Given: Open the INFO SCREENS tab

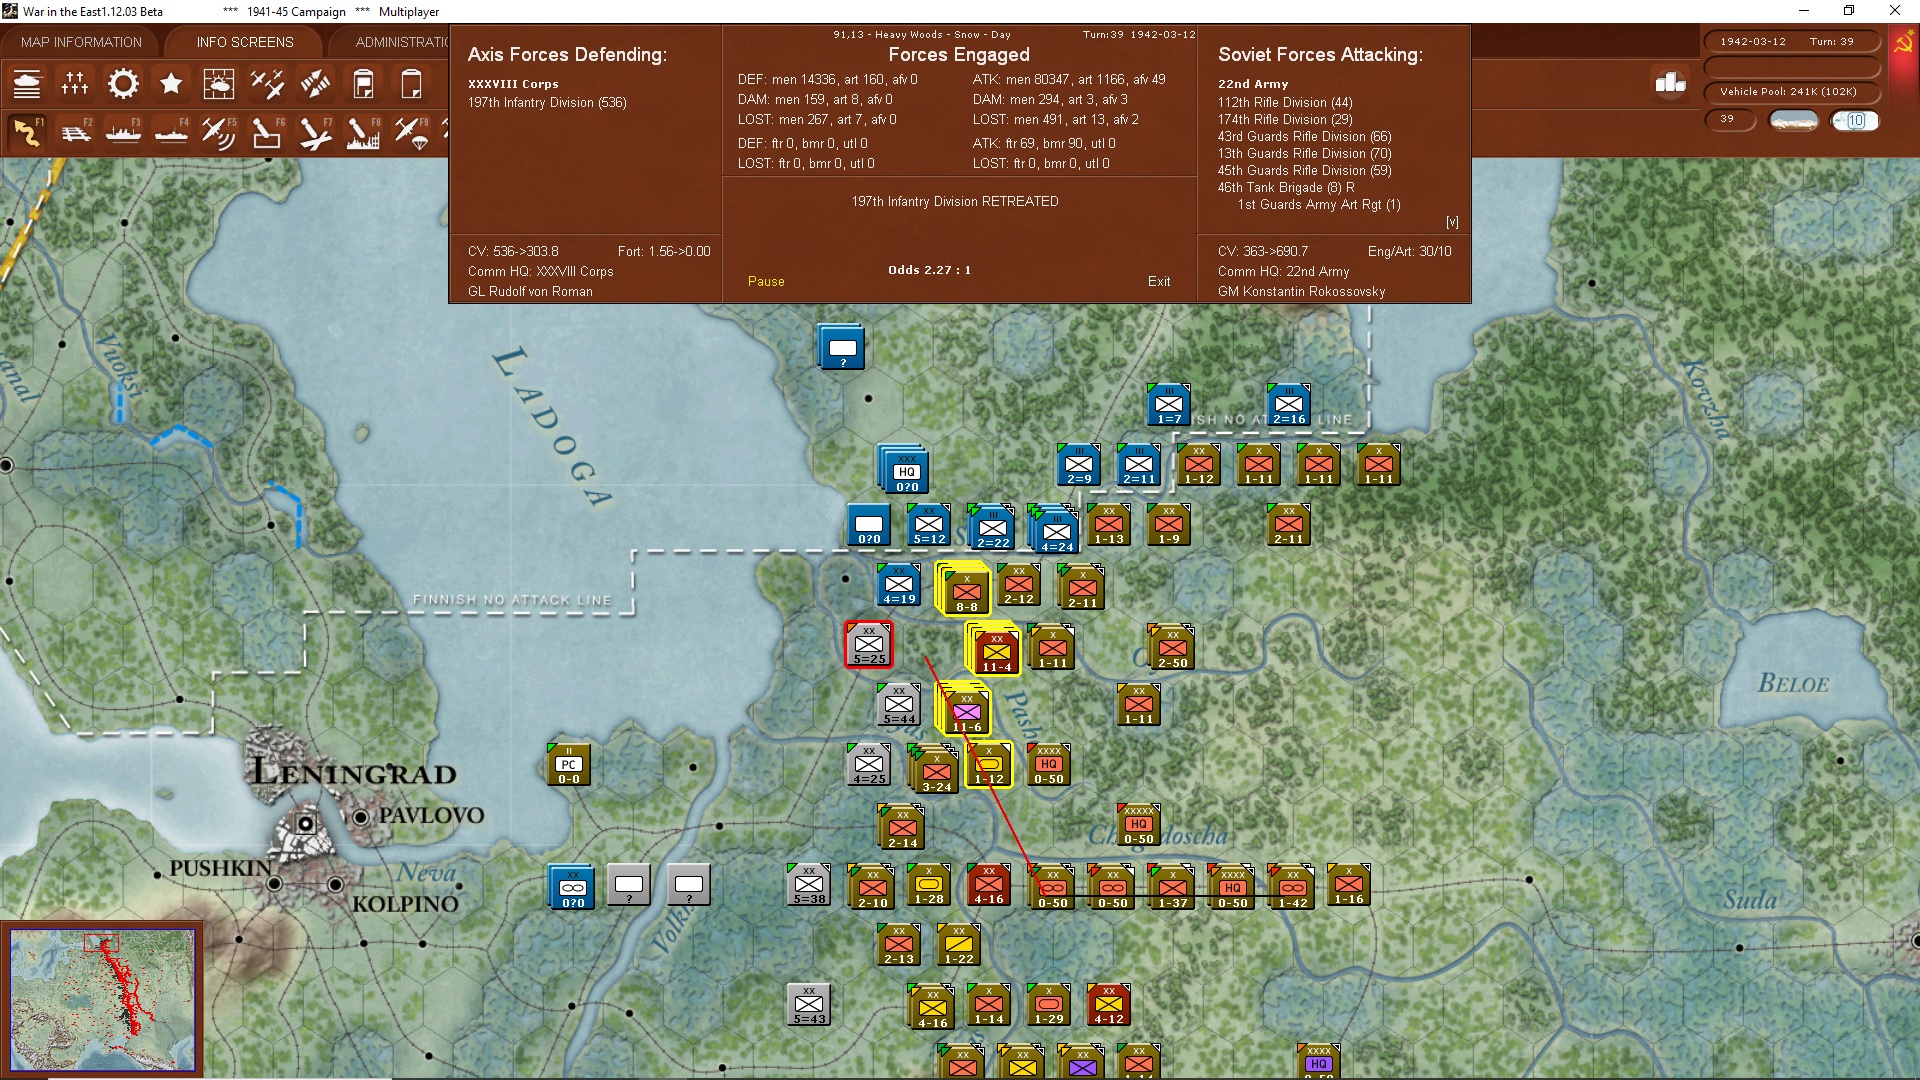Looking at the screenshot, I should coord(245,42).
